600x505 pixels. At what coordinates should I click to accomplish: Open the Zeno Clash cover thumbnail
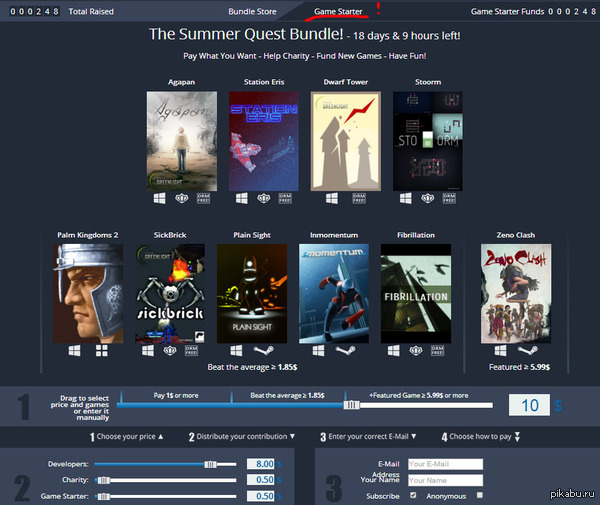click(516, 293)
